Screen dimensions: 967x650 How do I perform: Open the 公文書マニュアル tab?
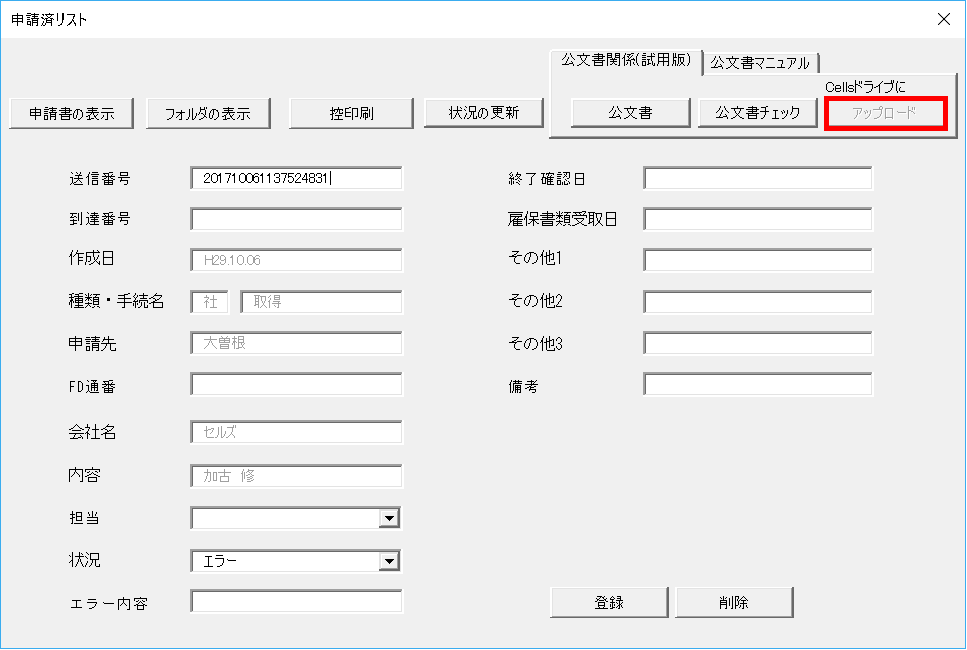pos(760,63)
